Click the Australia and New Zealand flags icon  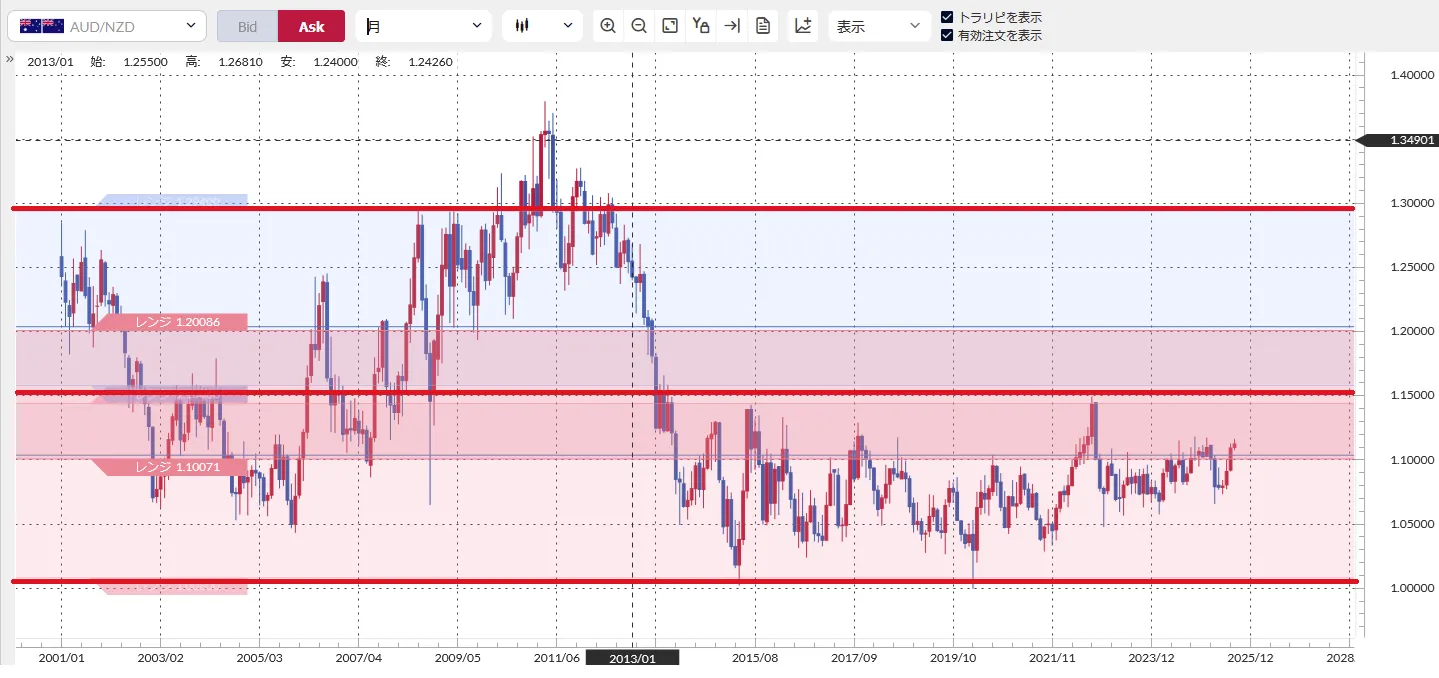[41, 26]
